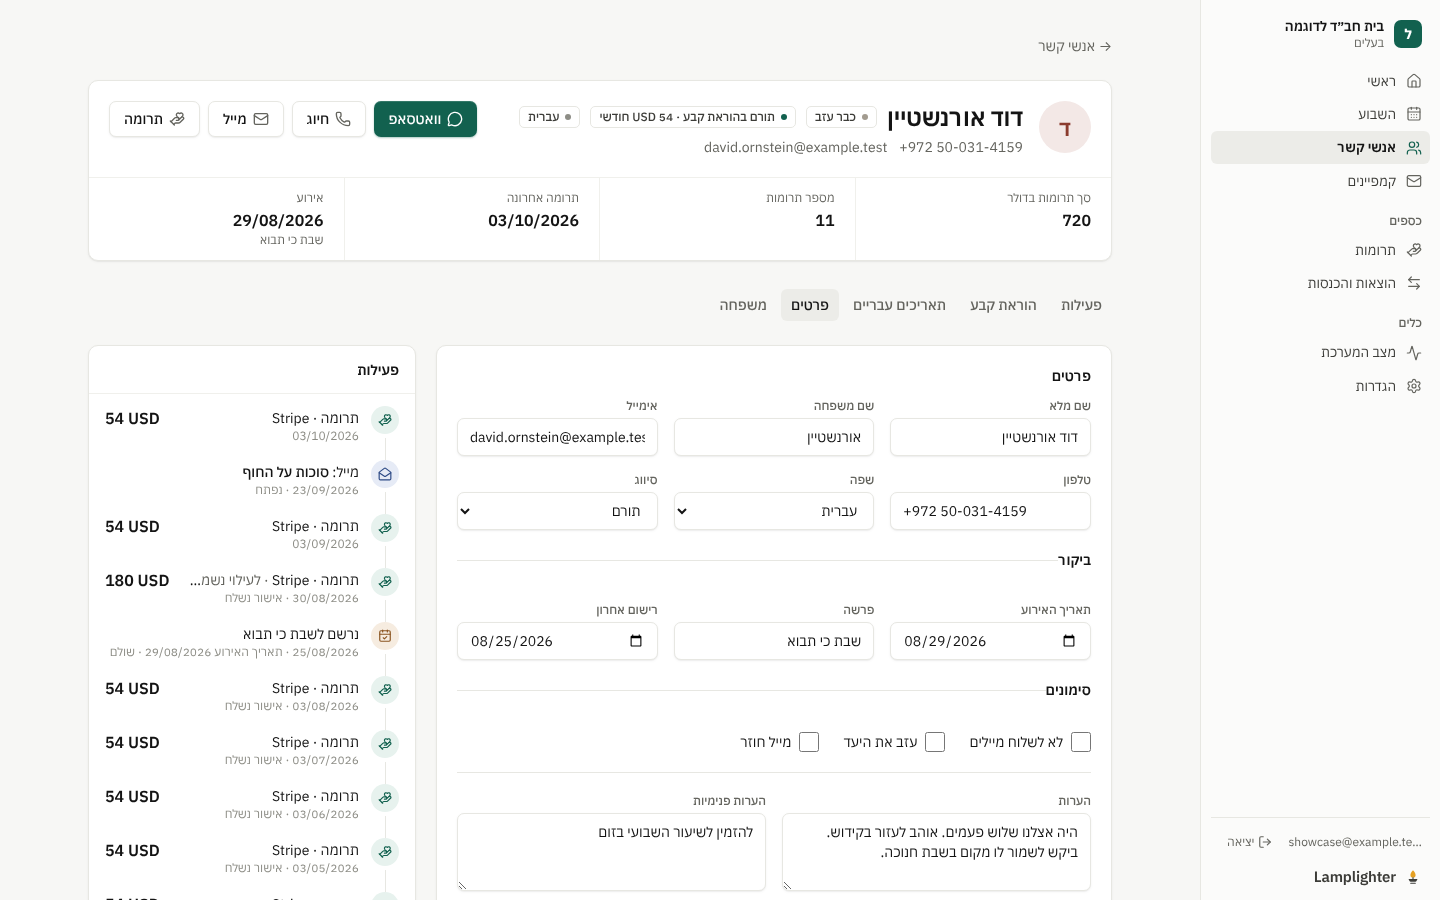This screenshot has height=900, width=1440.
Task: Click the הערות פנימיות text area
Action: point(611,852)
